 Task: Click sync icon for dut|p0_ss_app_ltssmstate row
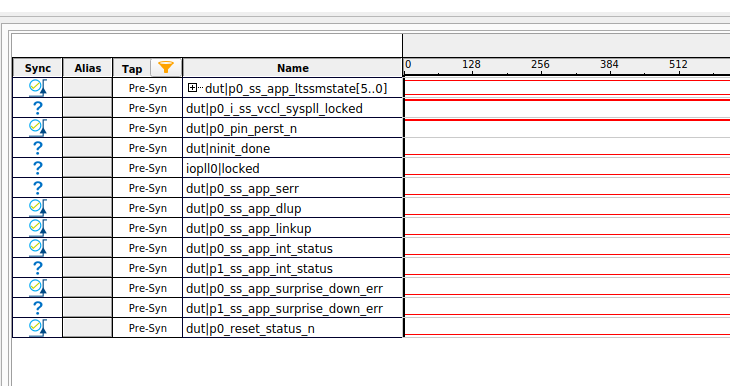point(37,88)
